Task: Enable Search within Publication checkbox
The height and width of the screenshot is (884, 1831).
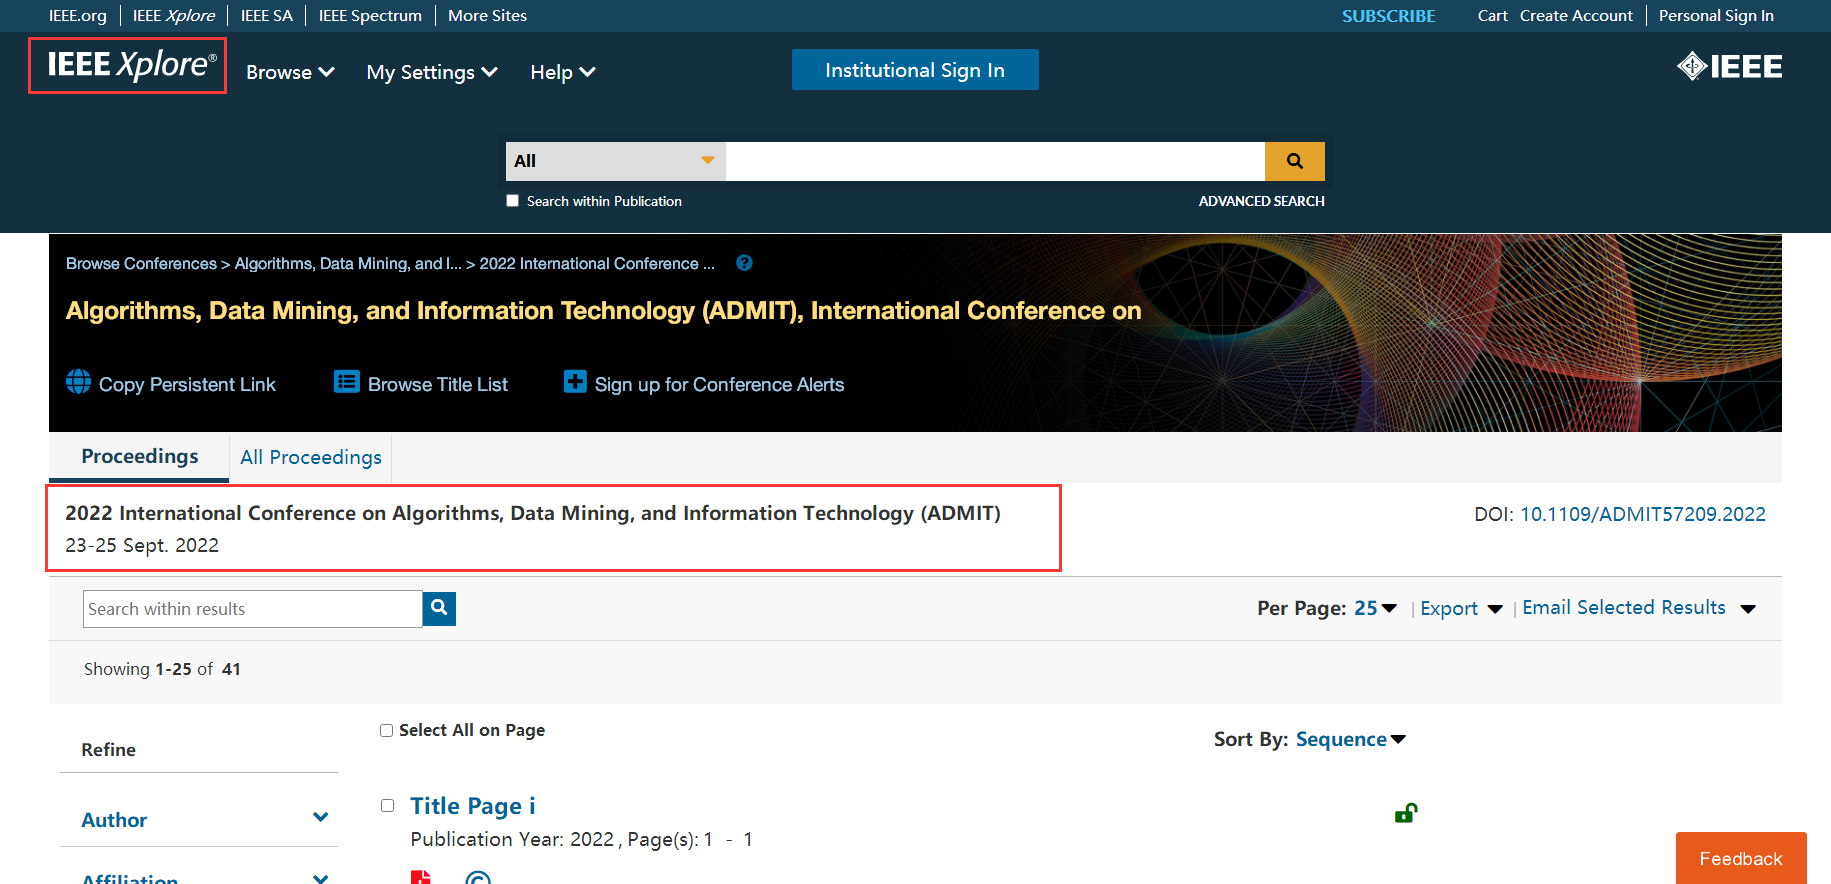Action: point(513,201)
